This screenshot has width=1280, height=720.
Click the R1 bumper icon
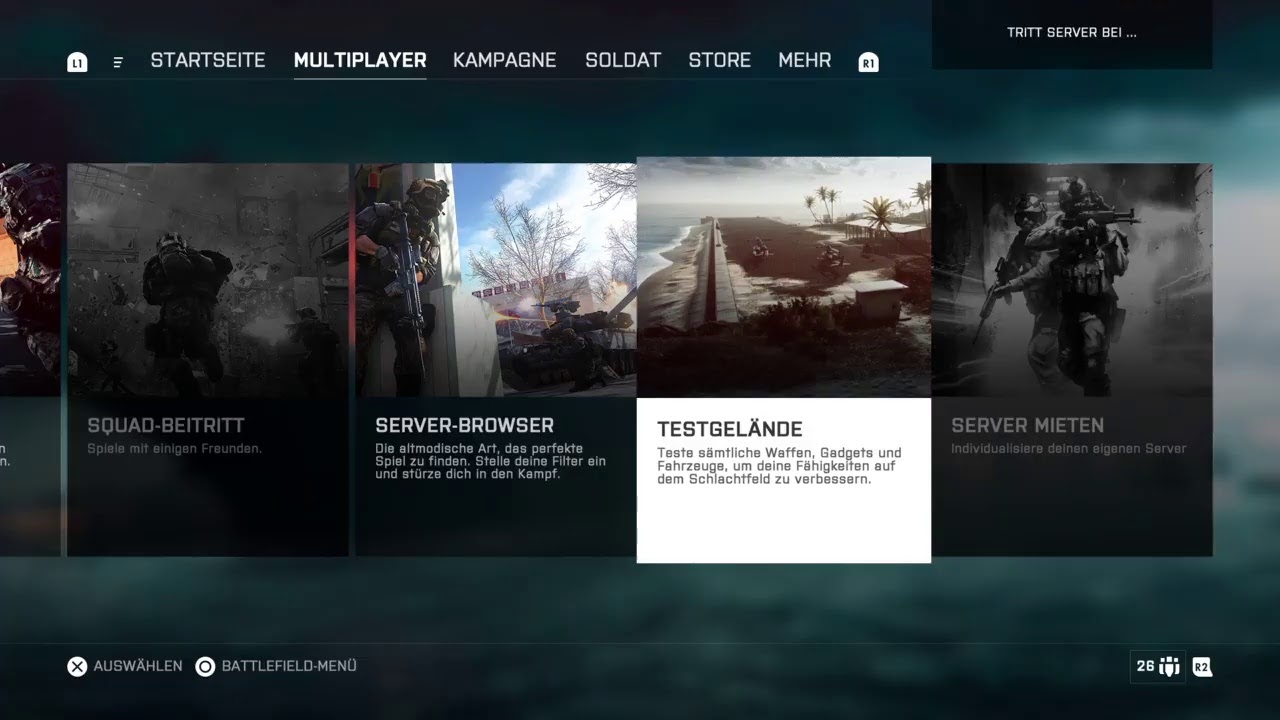point(869,62)
